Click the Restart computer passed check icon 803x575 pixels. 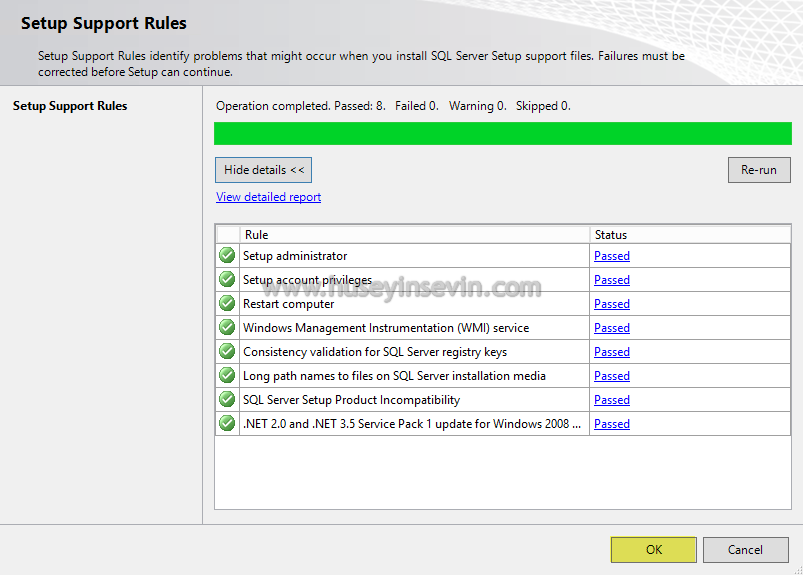pos(227,303)
